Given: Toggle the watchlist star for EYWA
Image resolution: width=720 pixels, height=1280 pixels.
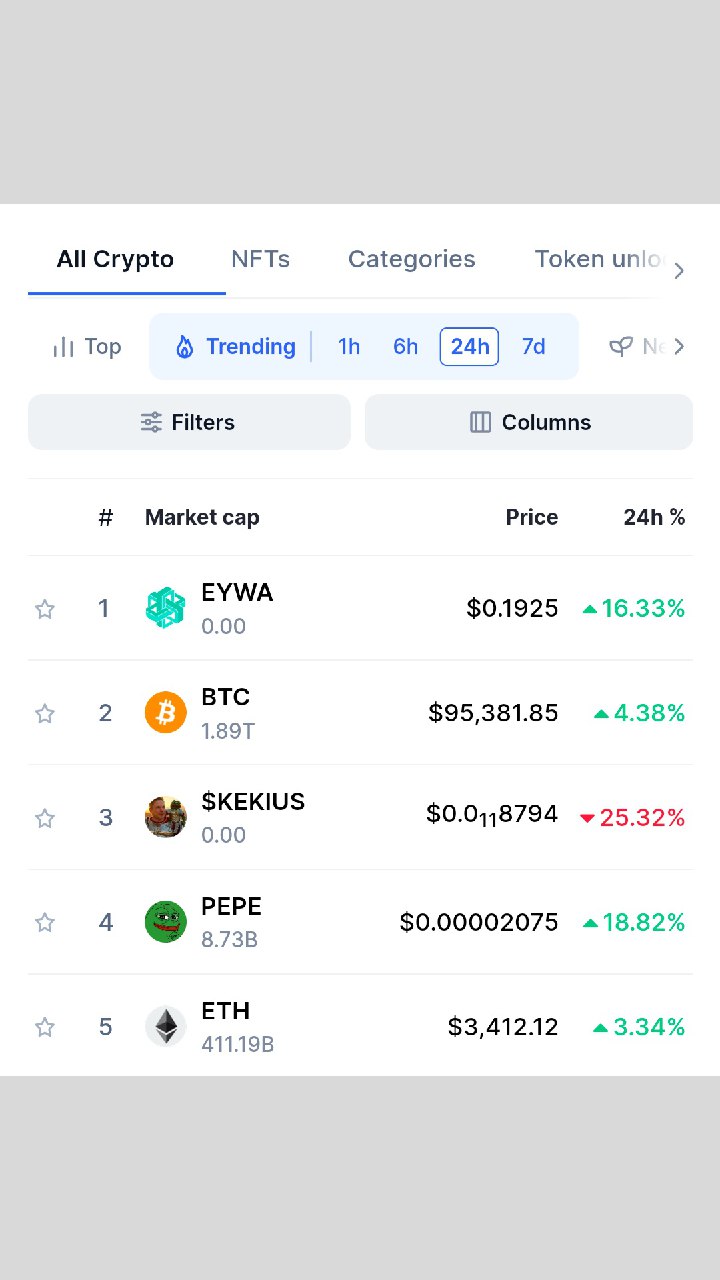Looking at the screenshot, I should click(x=45, y=609).
